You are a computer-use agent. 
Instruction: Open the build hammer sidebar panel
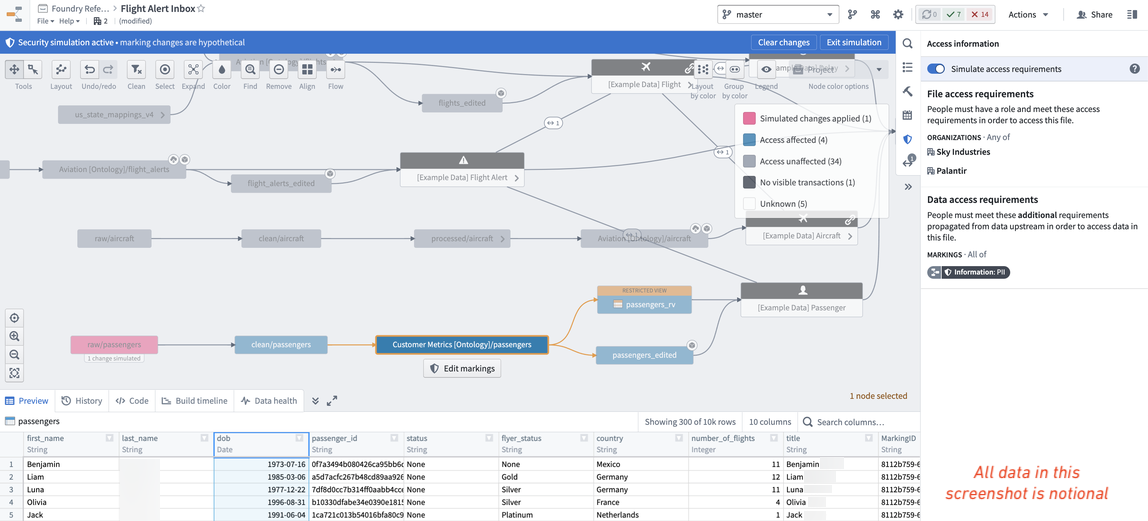tap(908, 91)
